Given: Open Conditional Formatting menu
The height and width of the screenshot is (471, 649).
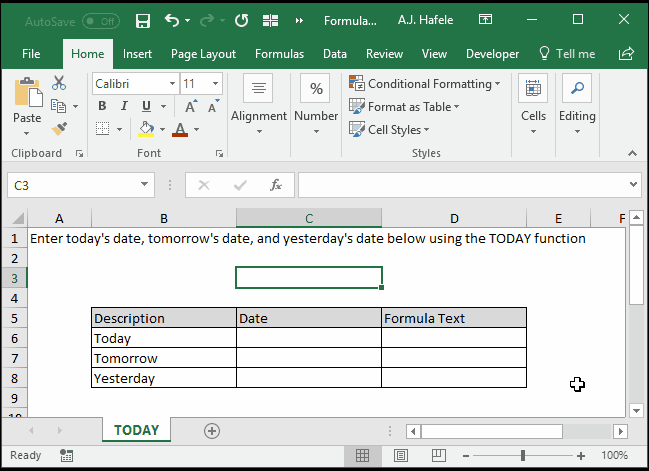Looking at the screenshot, I should click(424, 84).
